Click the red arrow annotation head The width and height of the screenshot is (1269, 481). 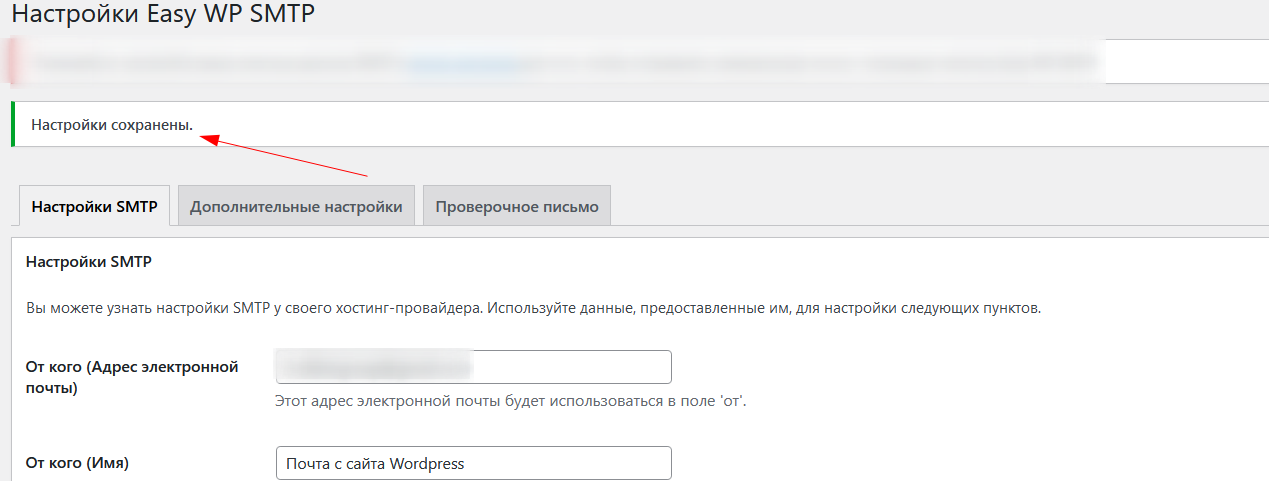pyautogui.click(x=209, y=140)
